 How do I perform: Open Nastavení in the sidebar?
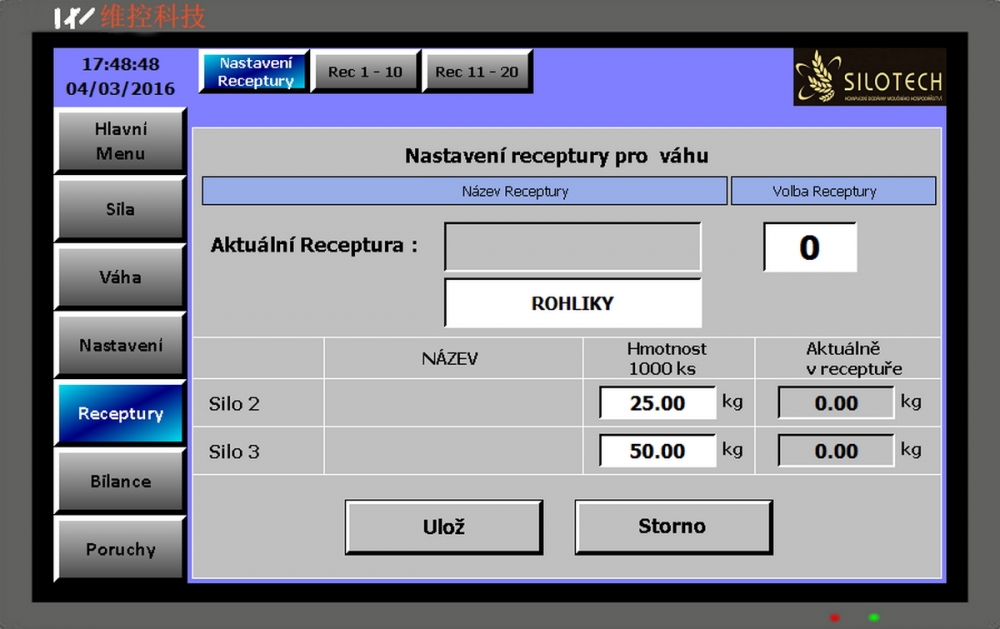tap(120, 345)
